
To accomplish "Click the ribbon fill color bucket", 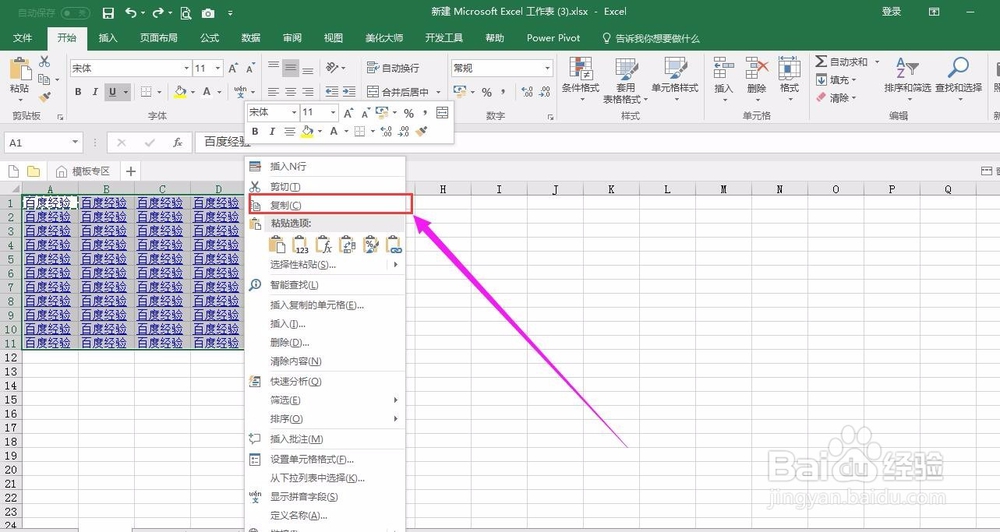I will pos(179,92).
